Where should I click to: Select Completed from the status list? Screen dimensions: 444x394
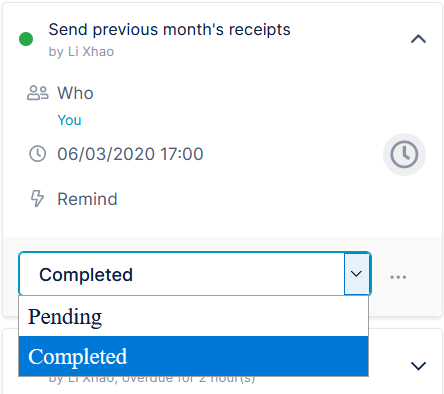click(194, 356)
